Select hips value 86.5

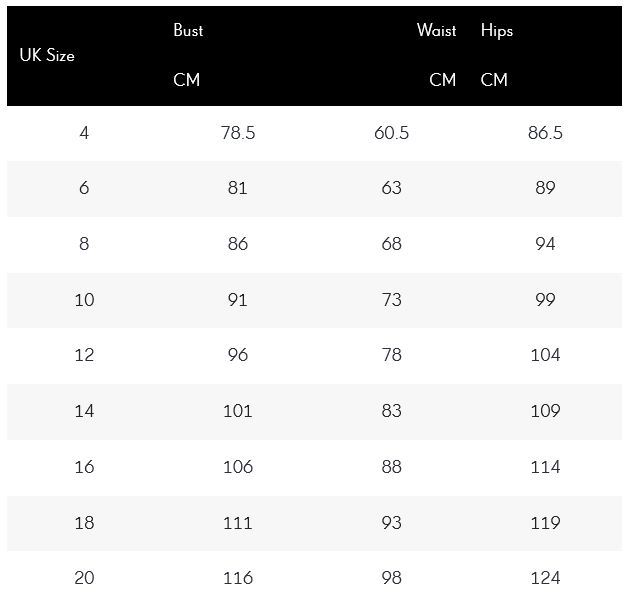click(x=545, y=133)
